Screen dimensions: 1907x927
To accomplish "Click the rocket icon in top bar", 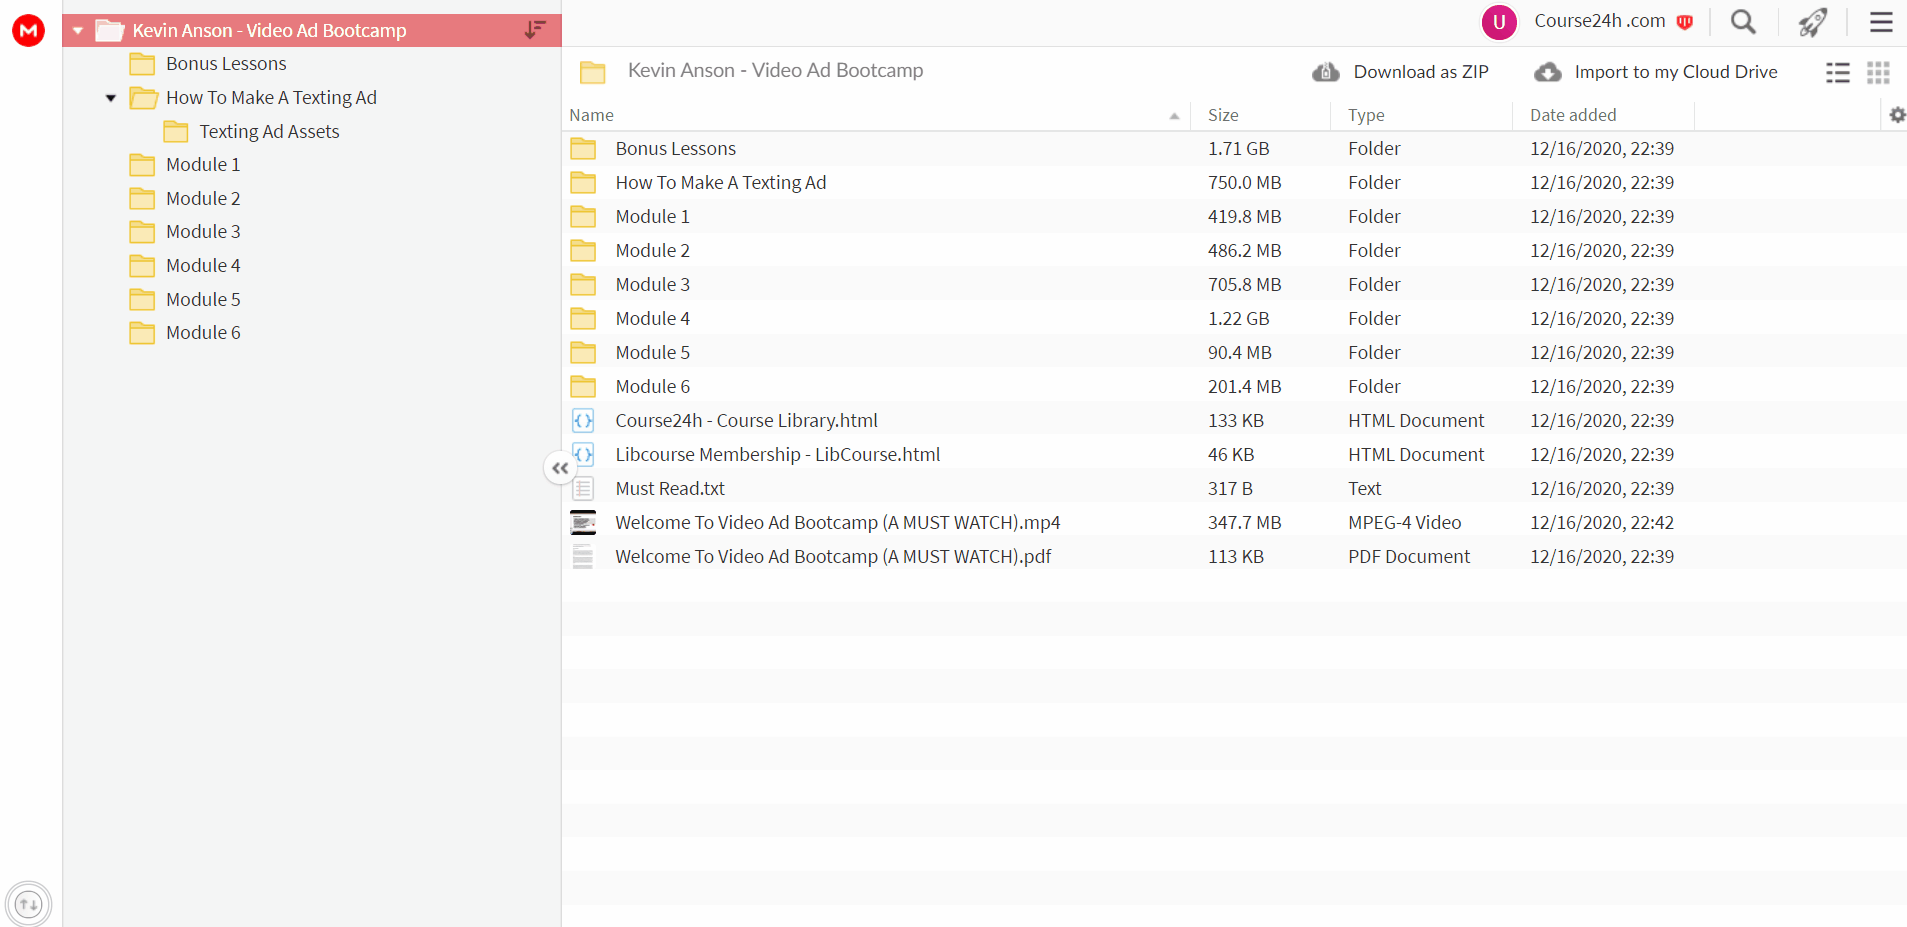I will tap(1813, 22).
